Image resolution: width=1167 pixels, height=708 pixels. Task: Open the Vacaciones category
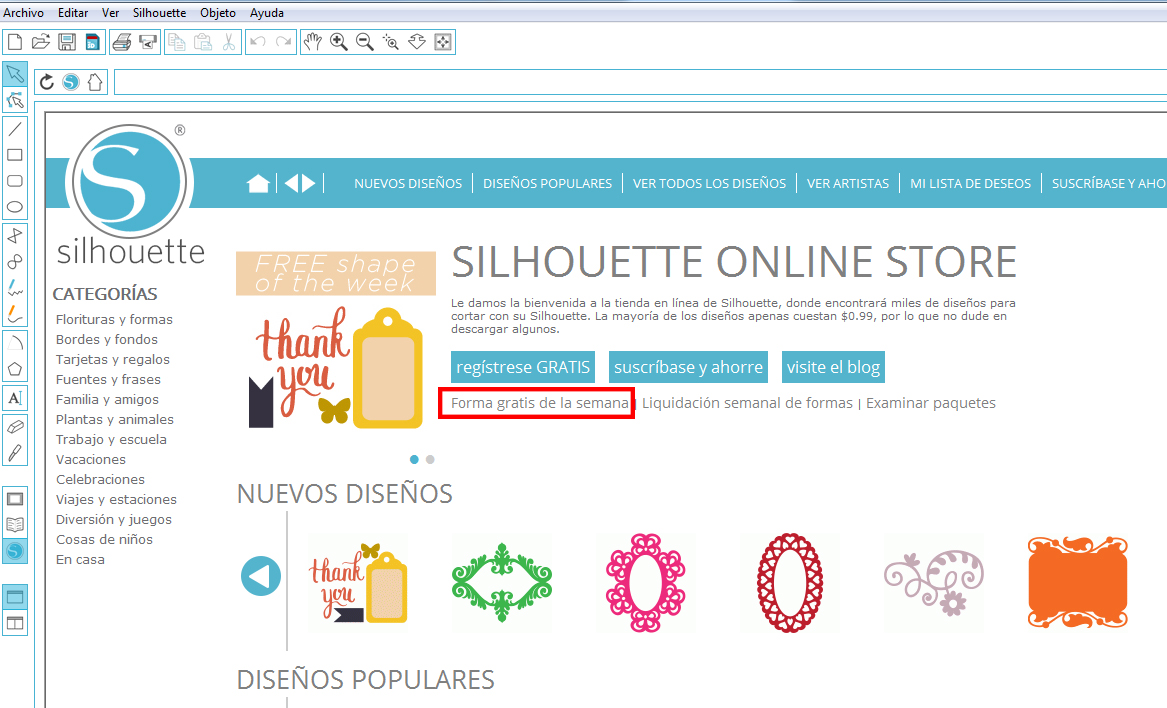click(x=91, y=459)
